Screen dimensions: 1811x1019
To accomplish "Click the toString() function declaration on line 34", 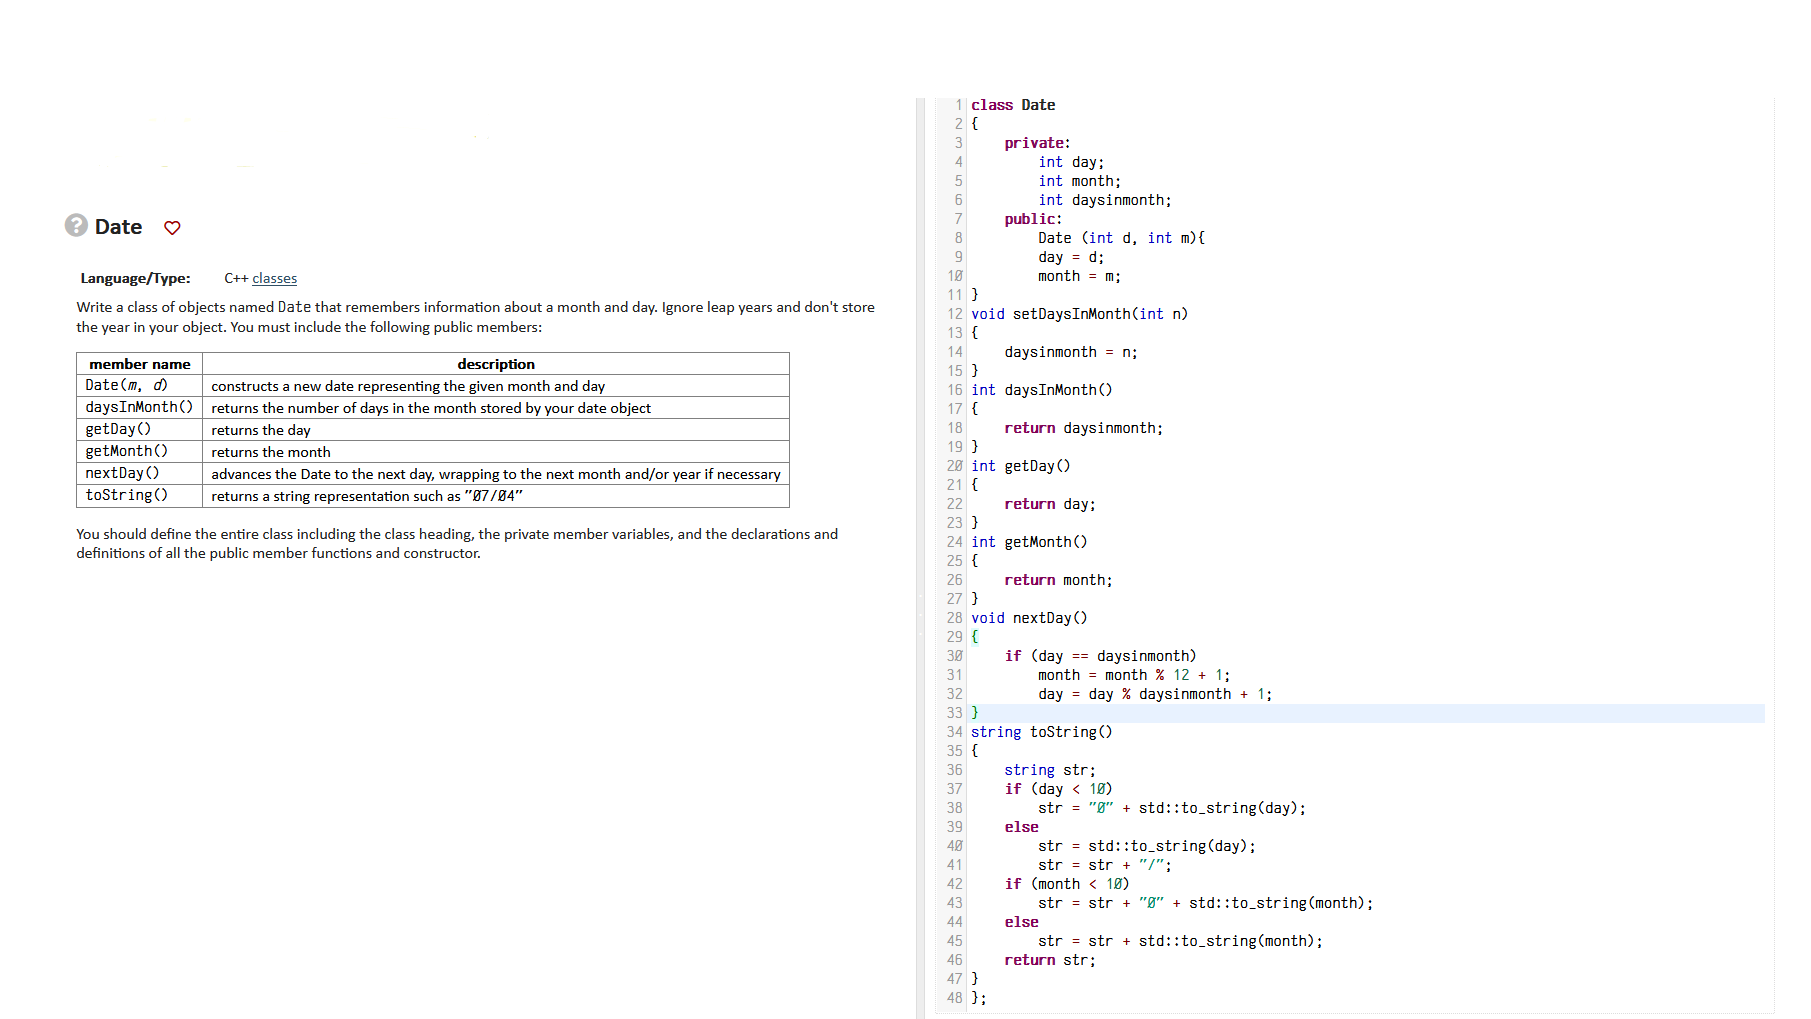I will [x=1041, y=732].
